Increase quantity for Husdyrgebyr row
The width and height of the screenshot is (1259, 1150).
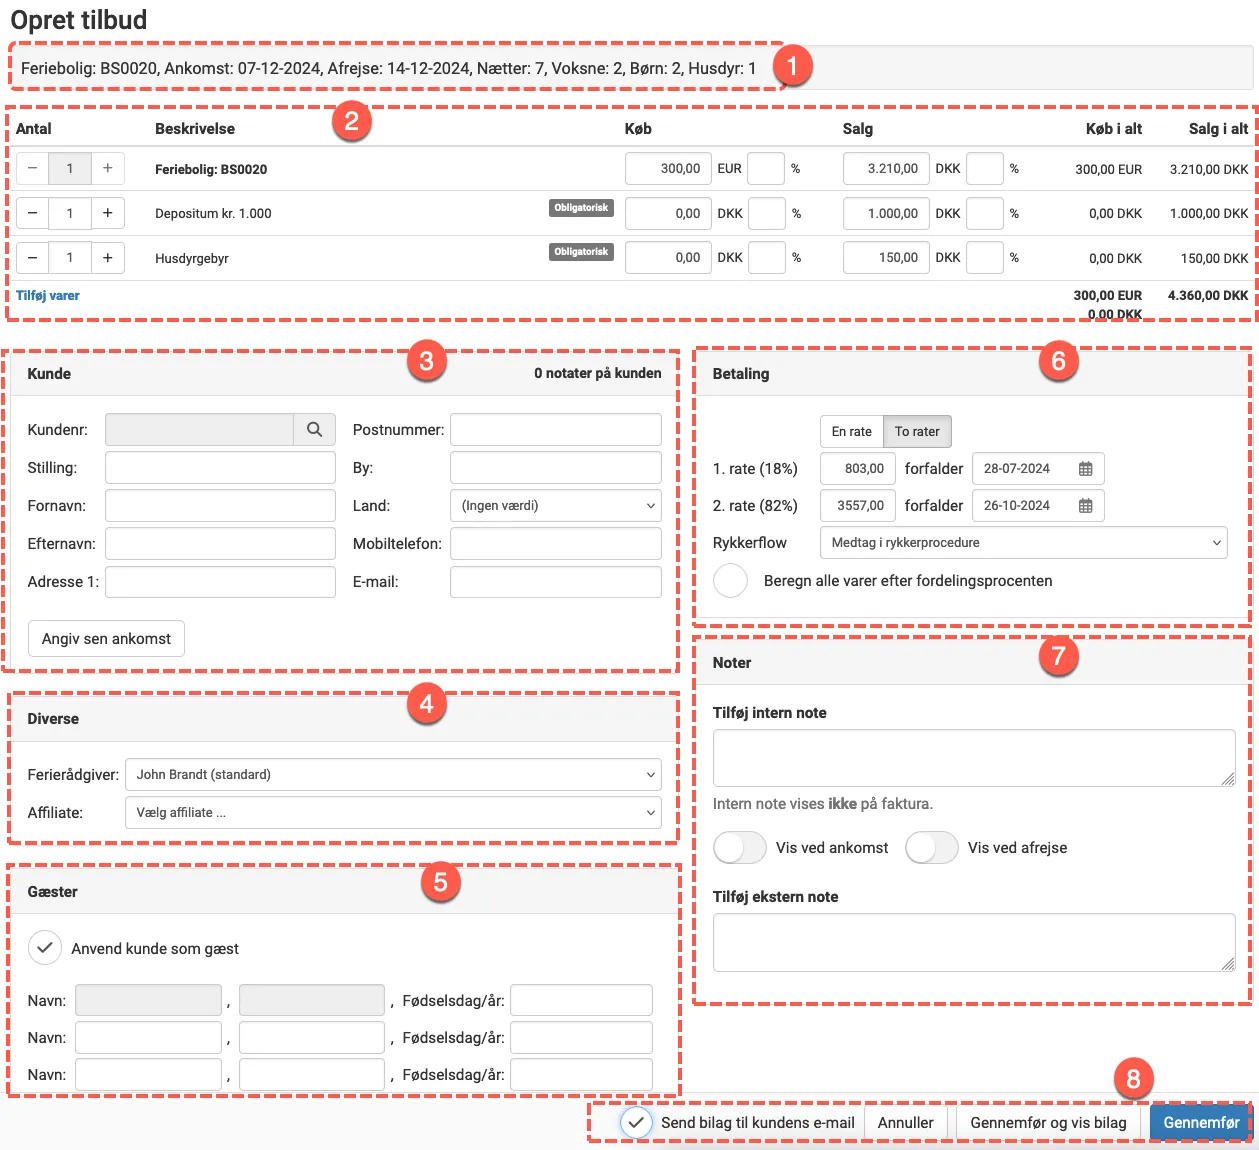[x=108, y=257]
